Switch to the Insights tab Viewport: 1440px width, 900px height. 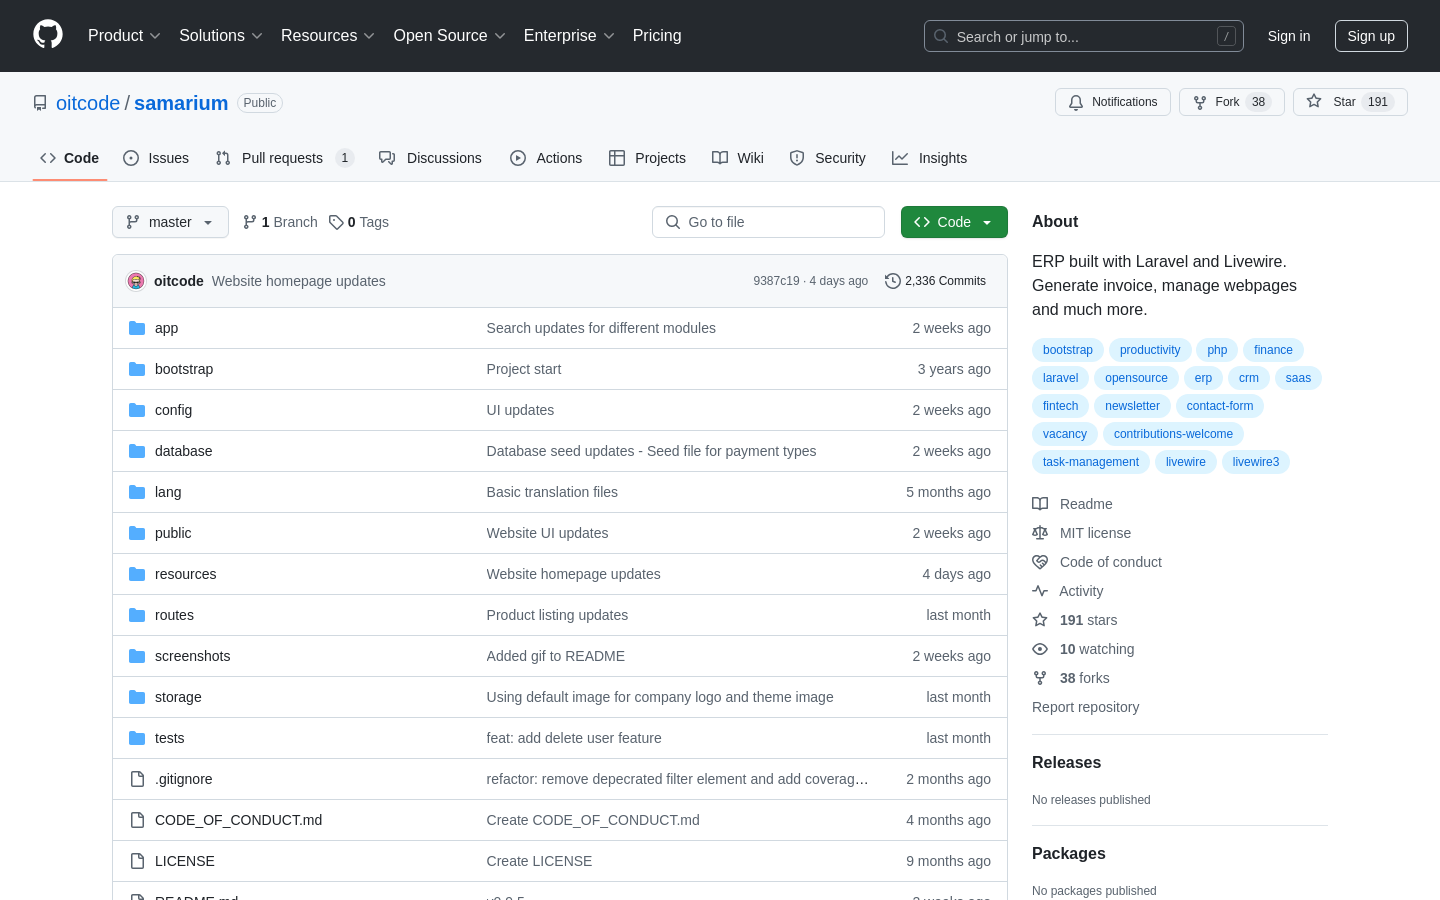929,158
